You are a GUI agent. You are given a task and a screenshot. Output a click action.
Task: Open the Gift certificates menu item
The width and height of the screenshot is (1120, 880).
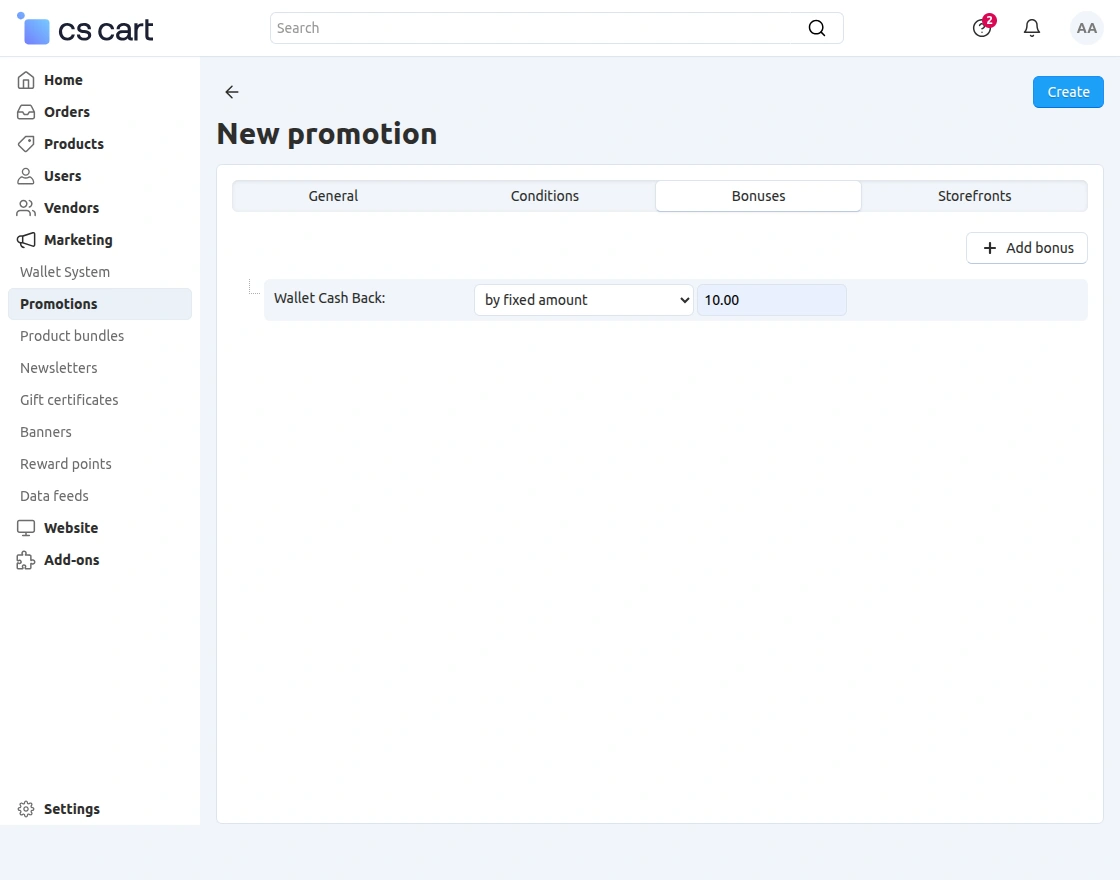(69, 400)
